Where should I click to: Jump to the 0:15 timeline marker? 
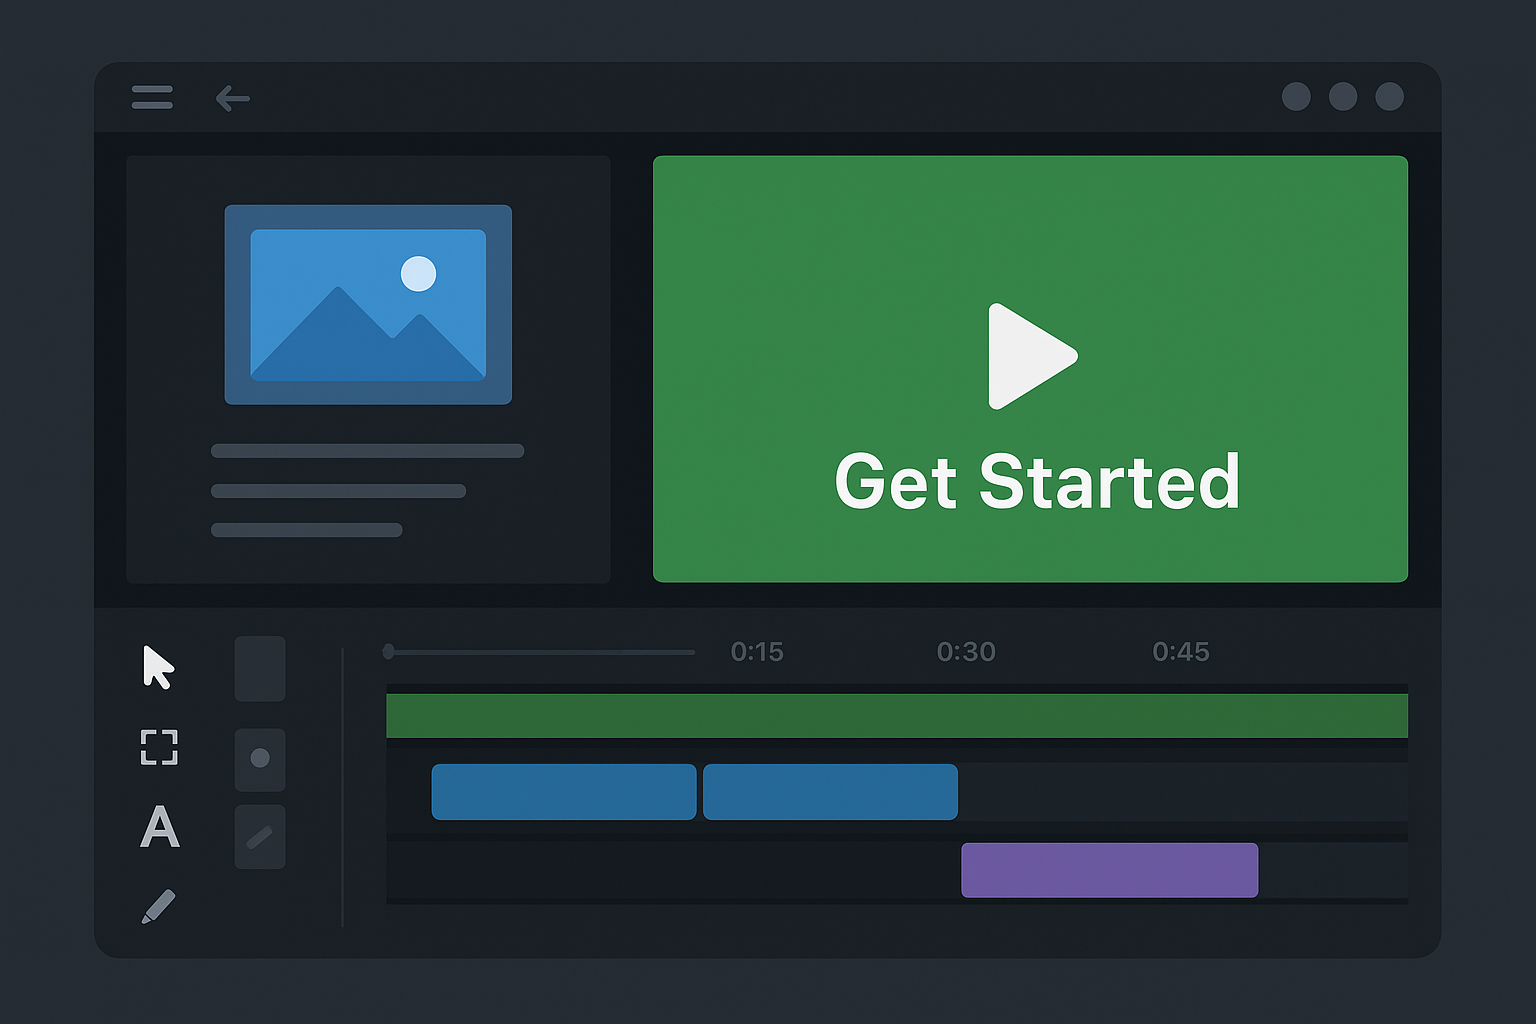[x=757, y=652]
